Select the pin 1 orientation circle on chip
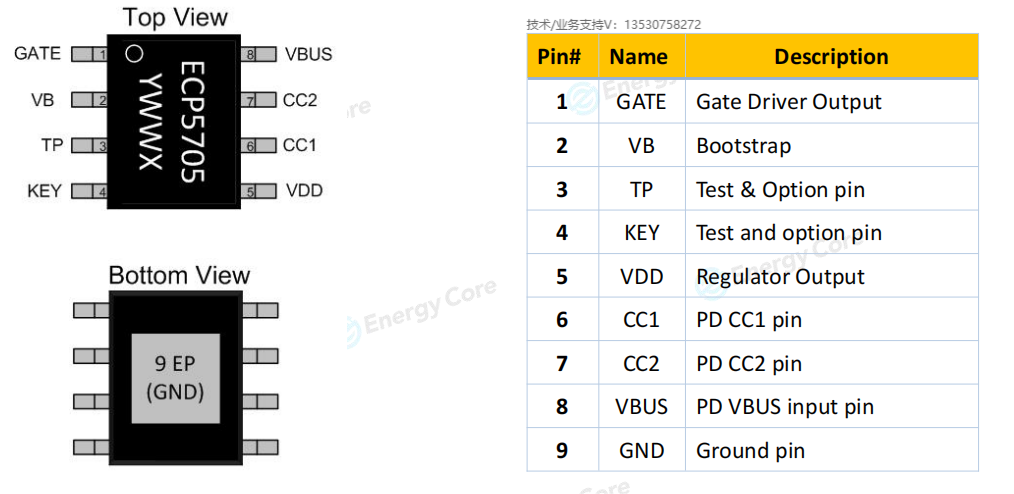The height and width of the screenshot is (494, 1014). [134, 54]
